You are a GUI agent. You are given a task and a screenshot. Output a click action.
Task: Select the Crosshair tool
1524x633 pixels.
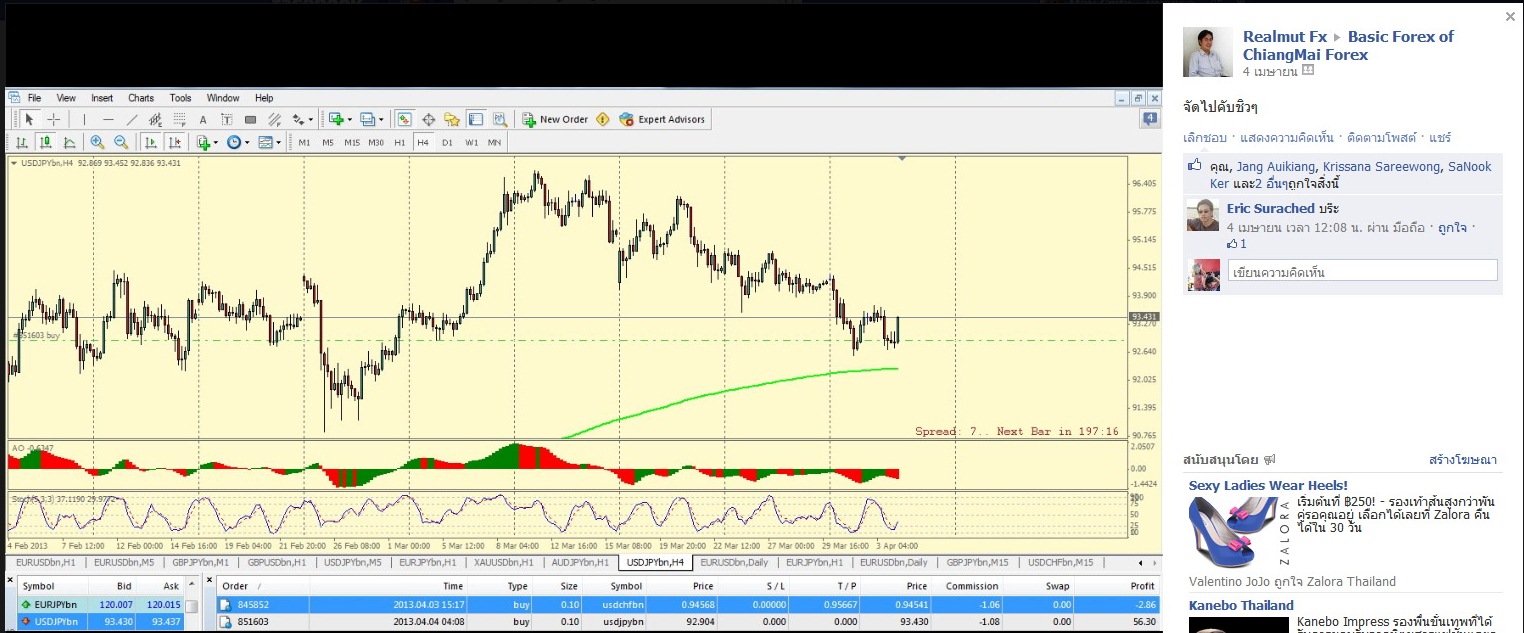pos(54,119)
